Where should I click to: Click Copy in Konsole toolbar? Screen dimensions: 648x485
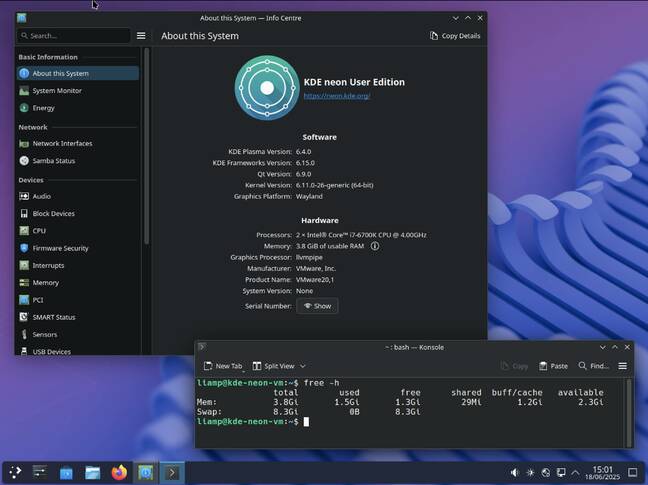(515, 366)
